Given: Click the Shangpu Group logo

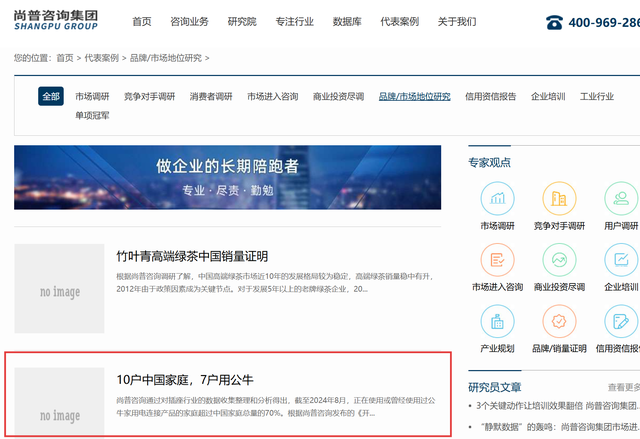Looking at the screenshot, I should coord(56,20).
